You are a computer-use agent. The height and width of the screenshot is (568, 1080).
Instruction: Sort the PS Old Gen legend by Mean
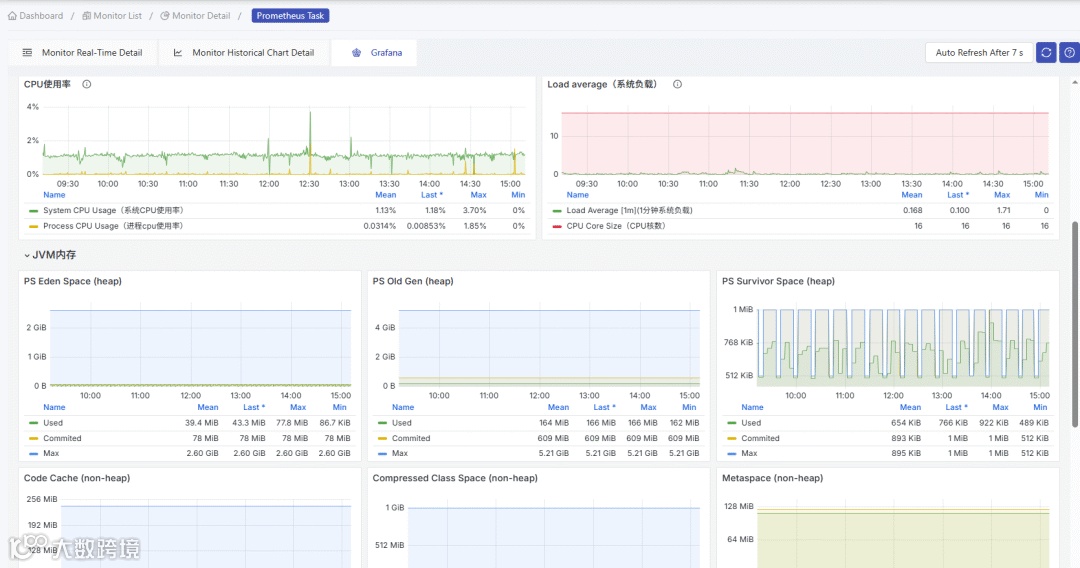click(558, 407)
